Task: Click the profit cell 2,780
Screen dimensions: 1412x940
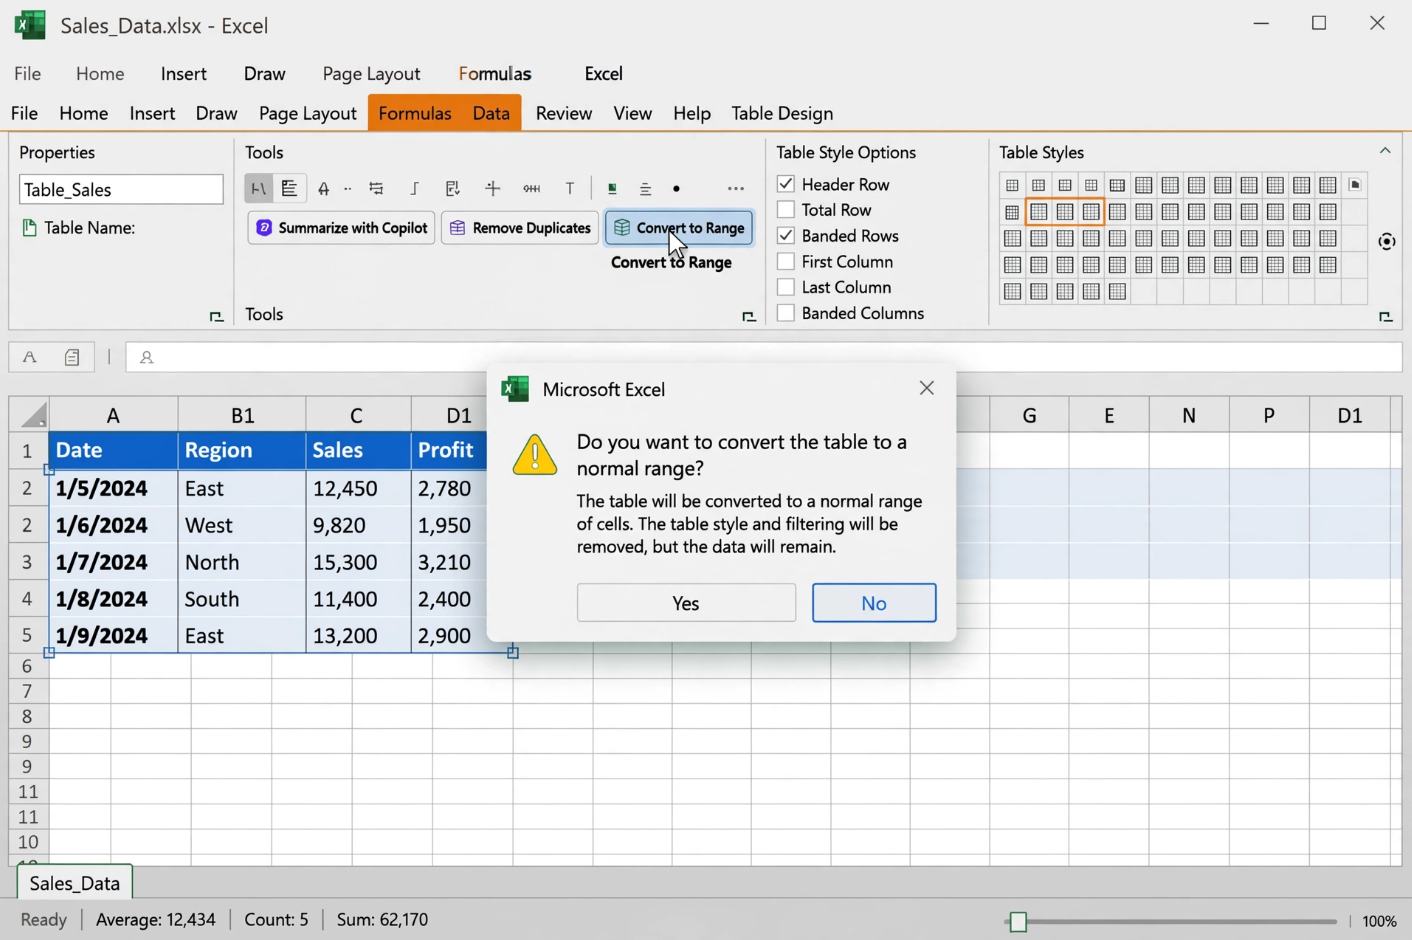Action: [x=449, y=488]
